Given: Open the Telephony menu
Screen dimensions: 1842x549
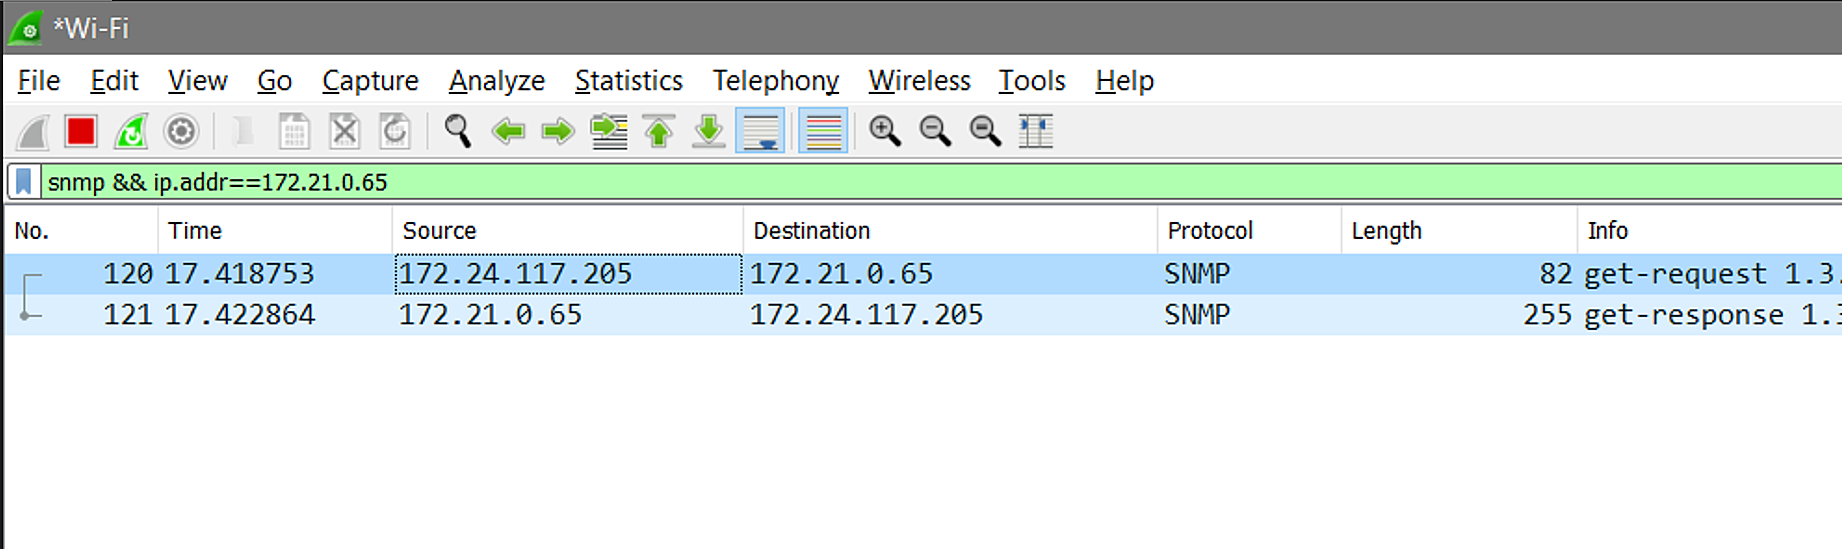Looking at the screenshot, I should [775, 81].
